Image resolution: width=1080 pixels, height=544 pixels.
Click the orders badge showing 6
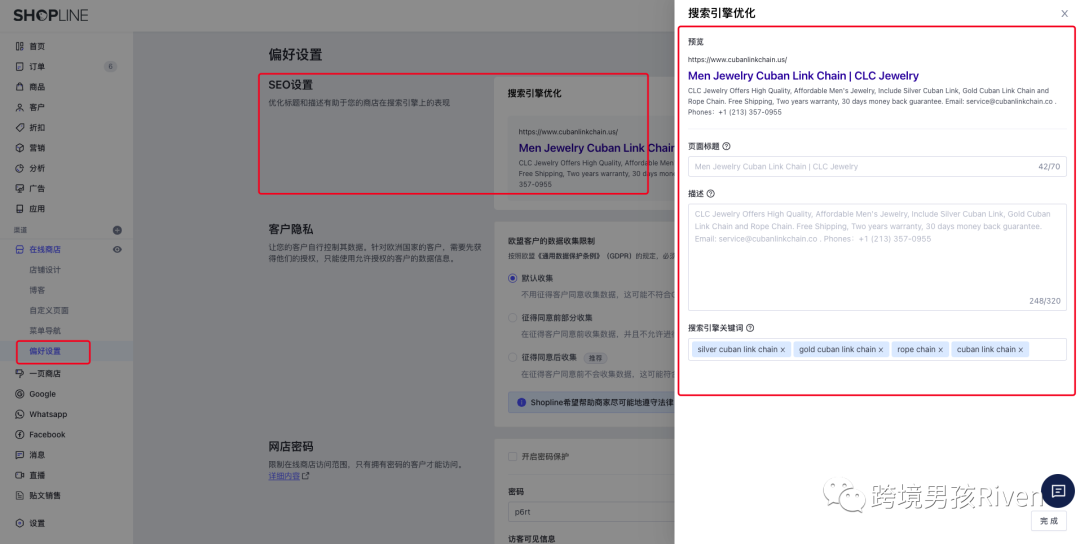click(x=110, y=67)
